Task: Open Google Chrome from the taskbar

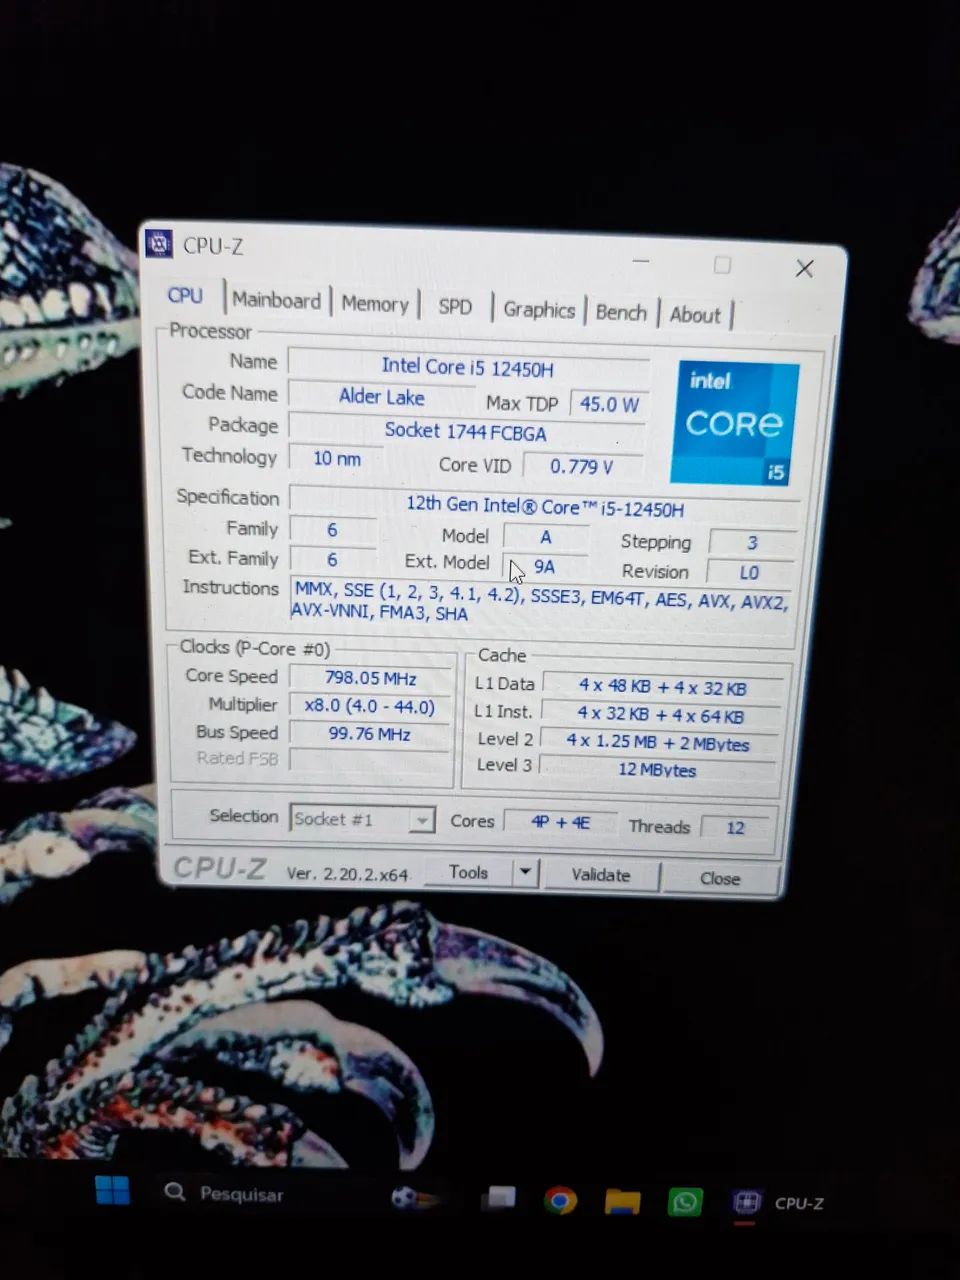Action: 560,1200
